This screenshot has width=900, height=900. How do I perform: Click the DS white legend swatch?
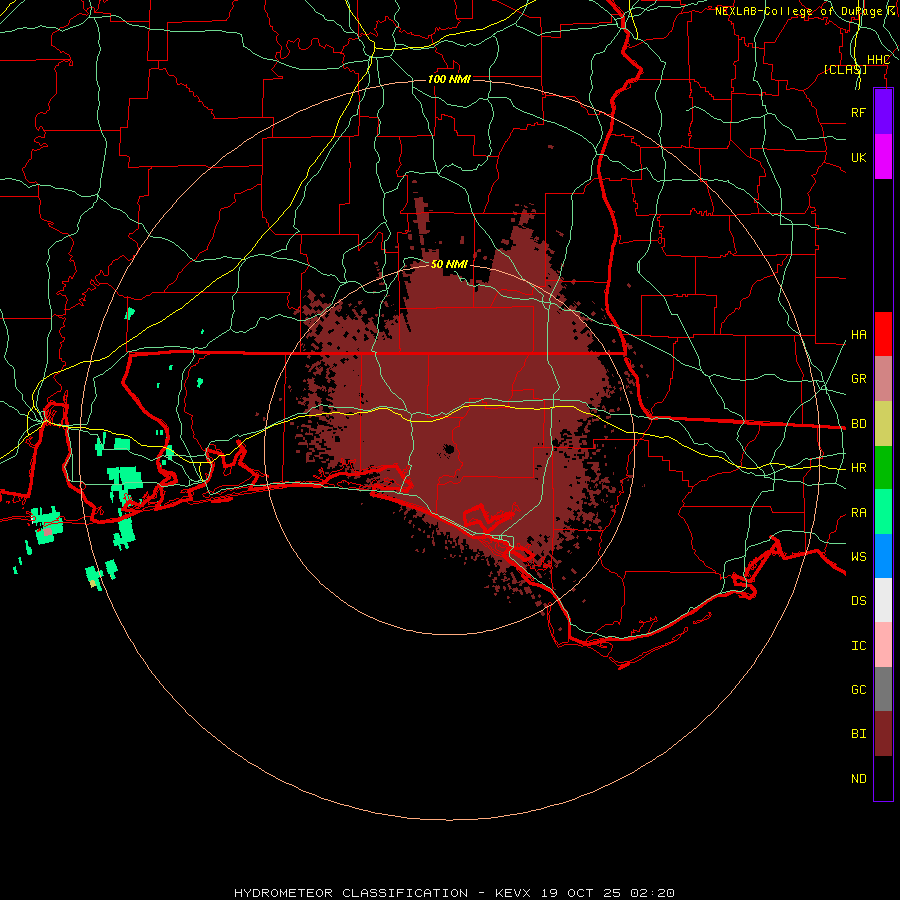pos(883,600)
